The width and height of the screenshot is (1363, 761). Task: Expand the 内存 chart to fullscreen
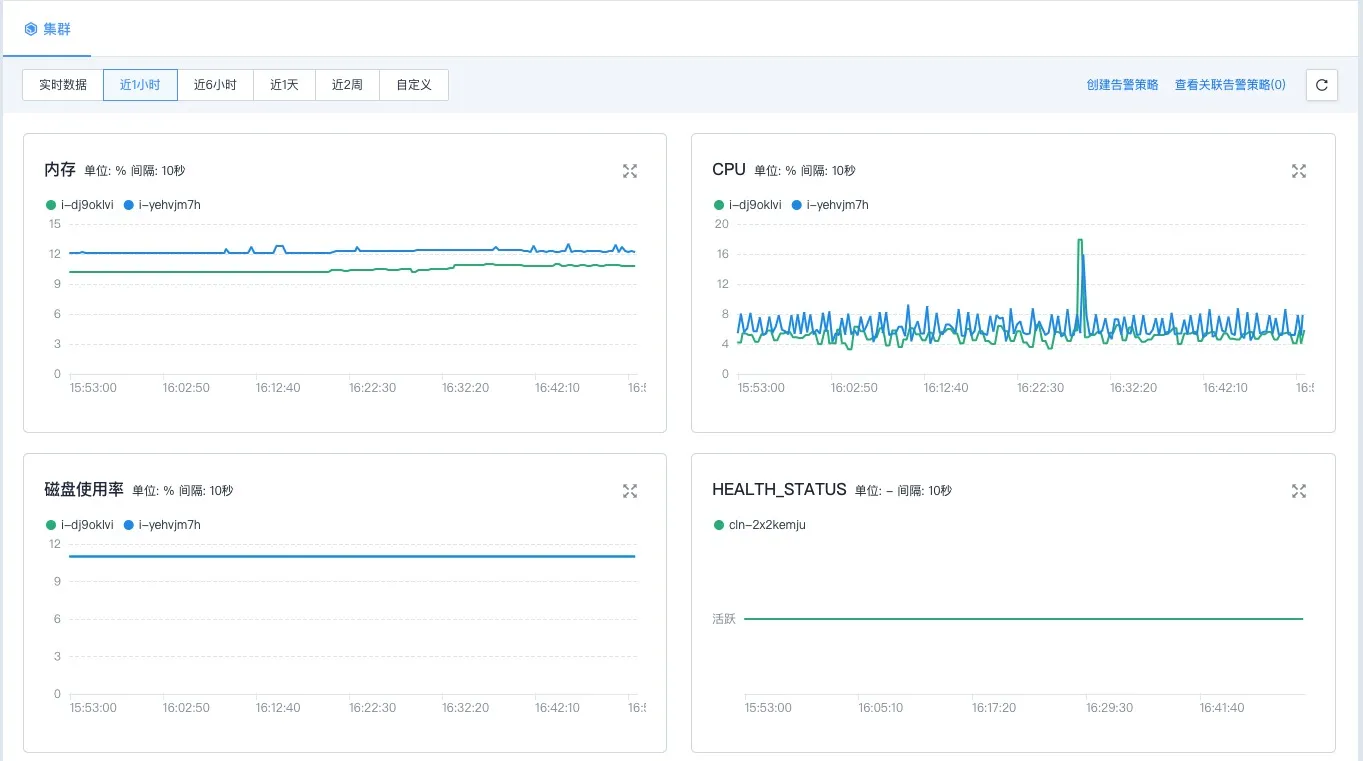pos(630,171)
